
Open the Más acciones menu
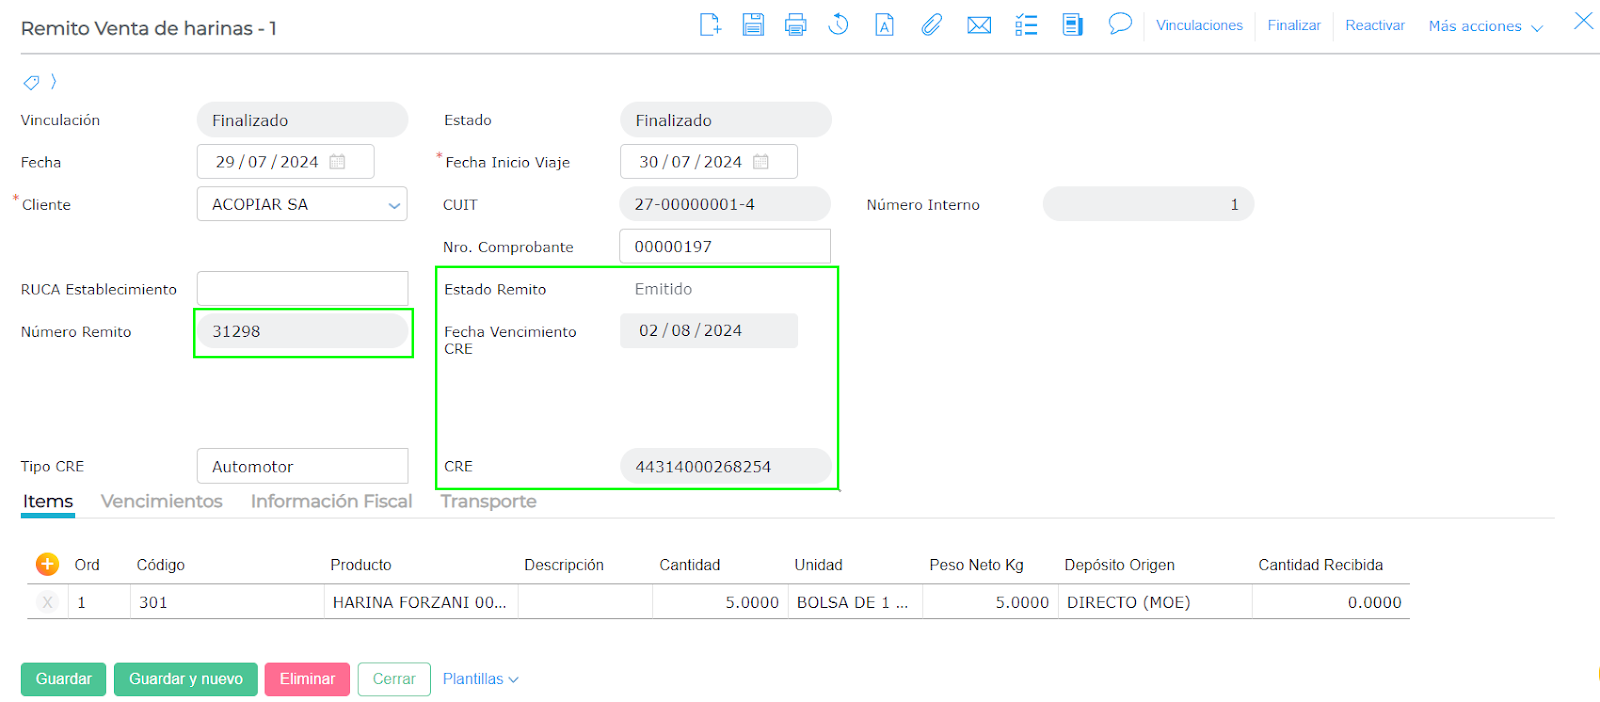tap(1485, 26)
